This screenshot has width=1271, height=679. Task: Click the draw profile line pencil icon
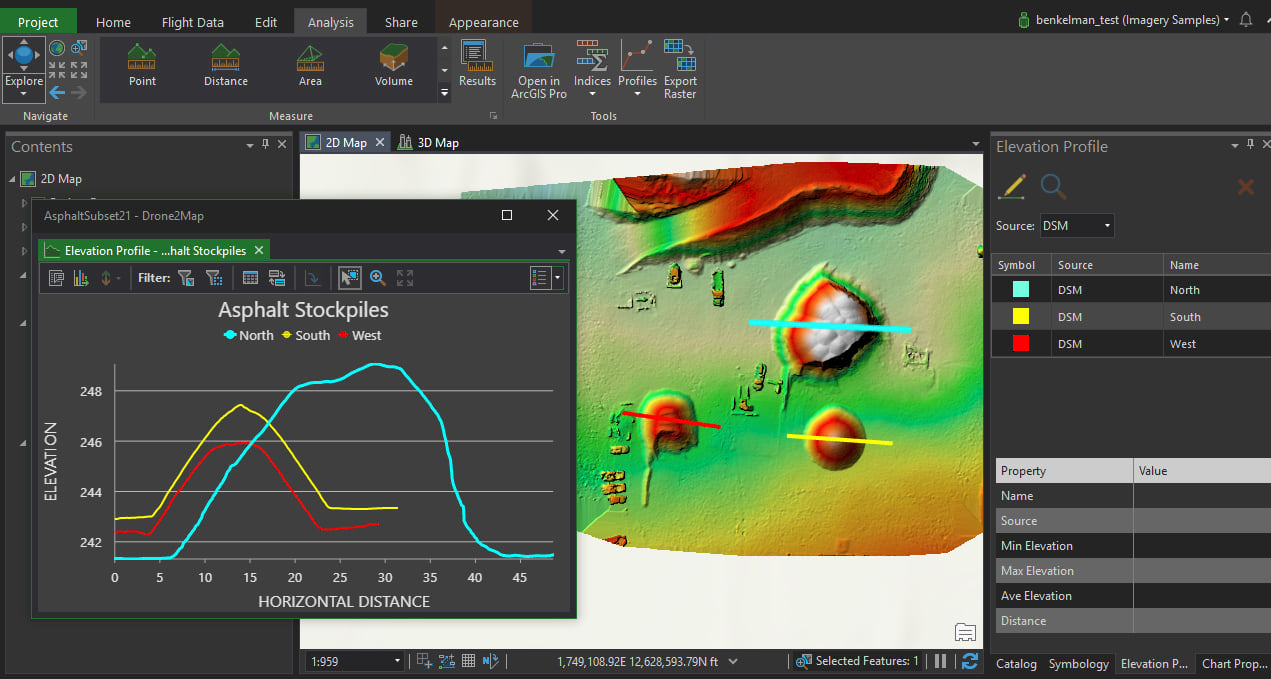(1013, 186)
